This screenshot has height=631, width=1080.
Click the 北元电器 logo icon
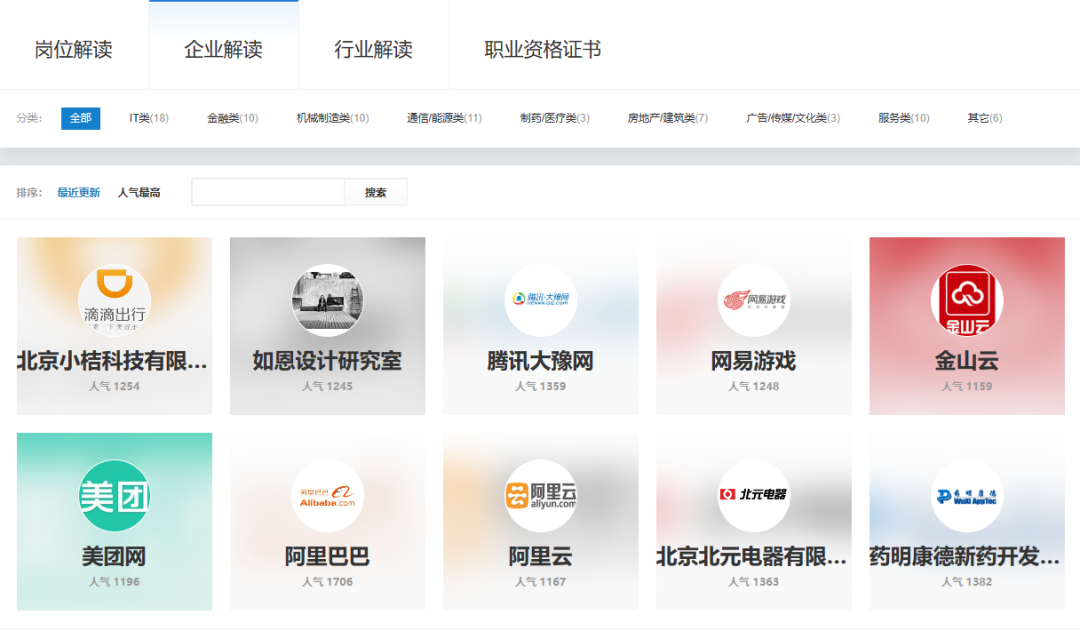(x=753, y=495)
